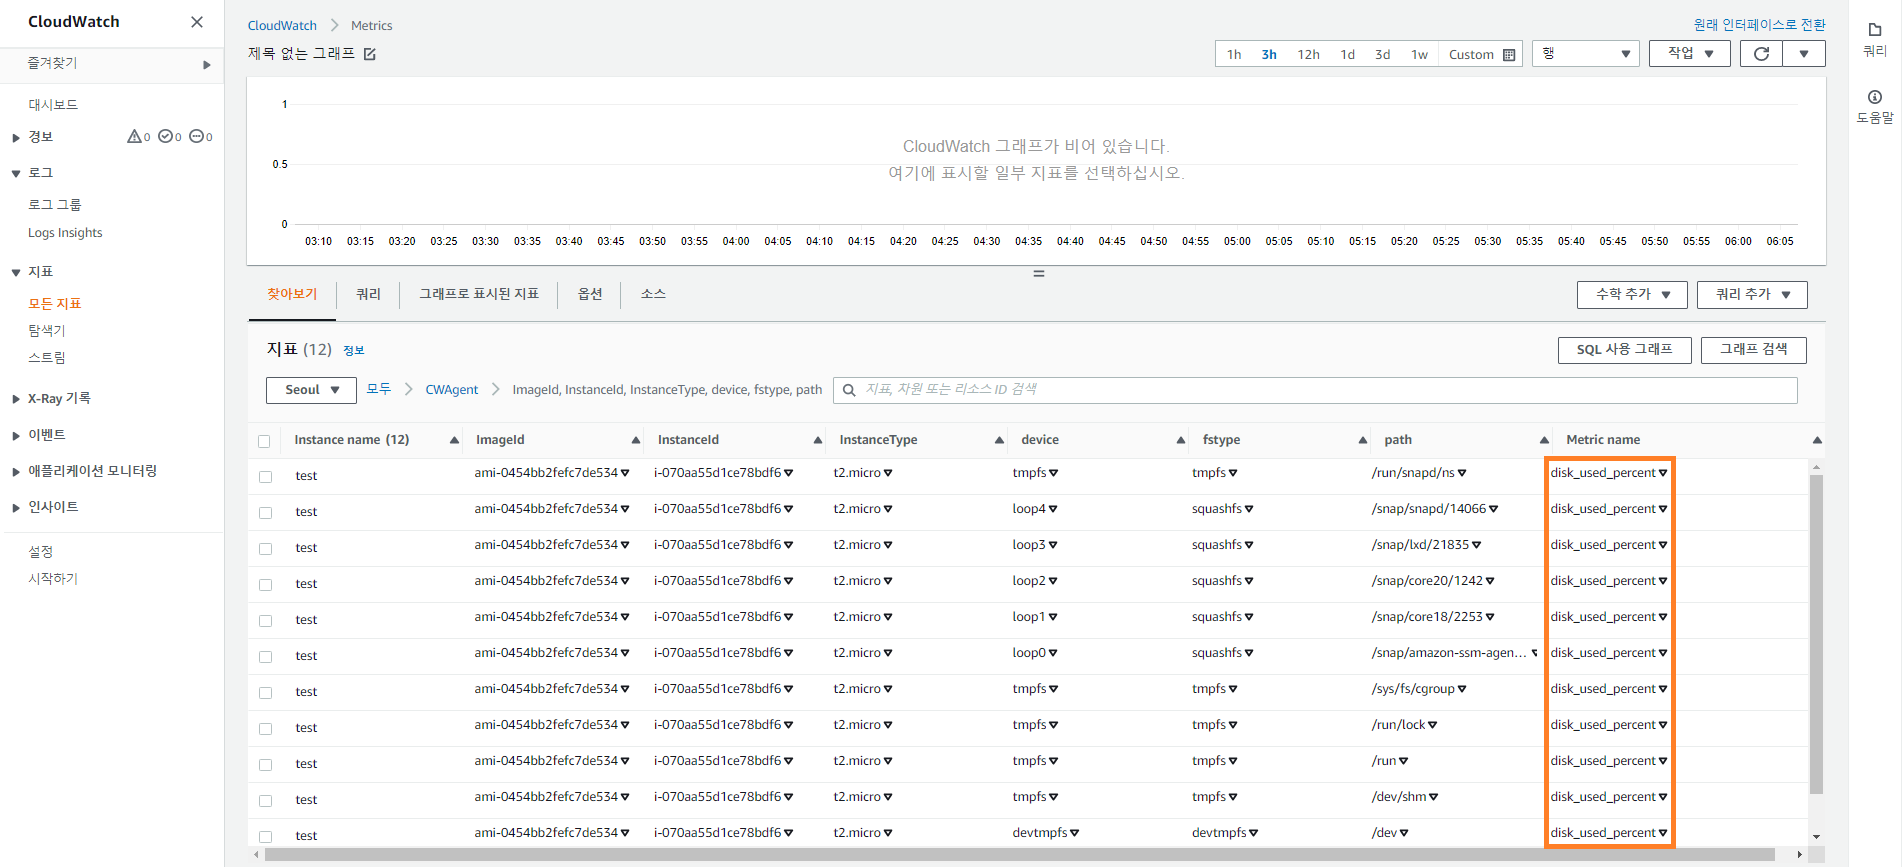Open the 쿼리 panel icon on right
Image resolution: width=1902 pixels, height=867 pixels.
point(1875,30)
